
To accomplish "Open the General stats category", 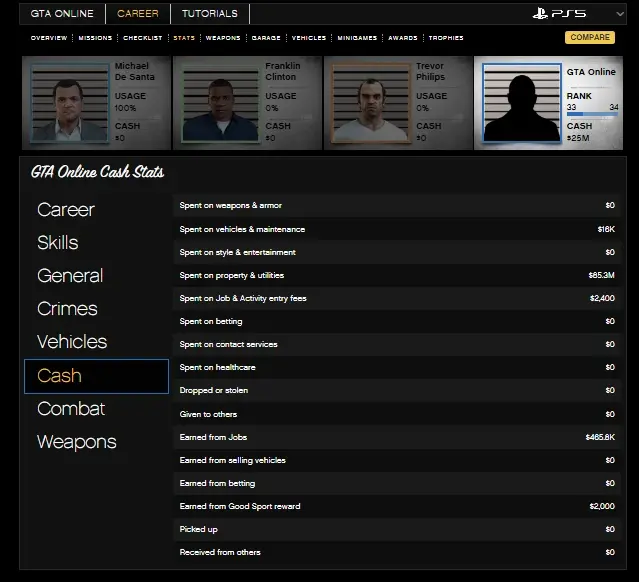I will (x=70, y=276).
